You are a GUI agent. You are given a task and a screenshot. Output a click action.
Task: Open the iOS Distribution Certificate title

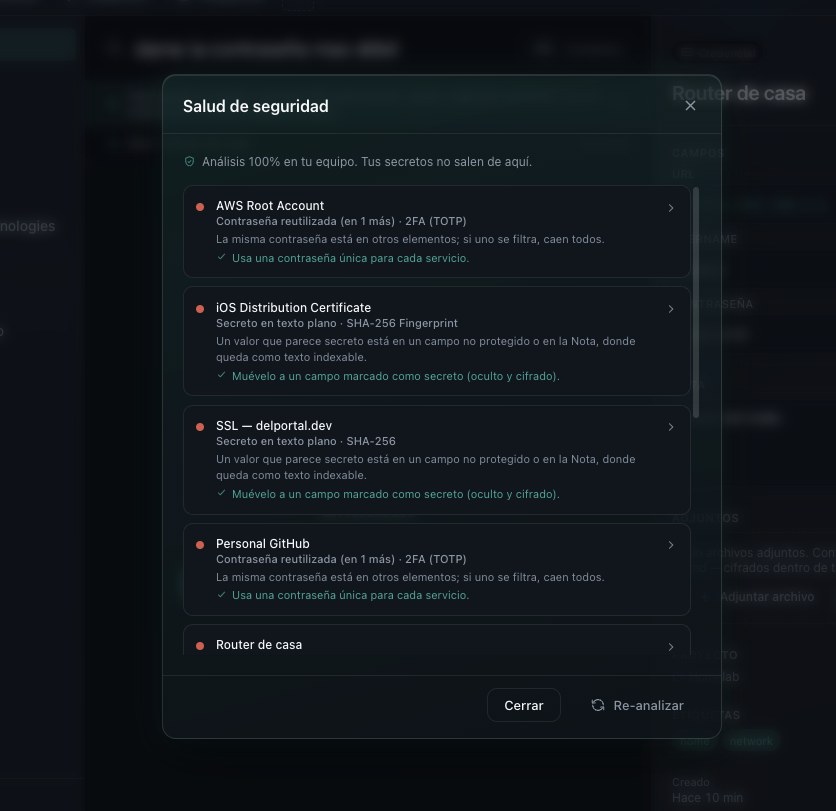click(293, 308)
